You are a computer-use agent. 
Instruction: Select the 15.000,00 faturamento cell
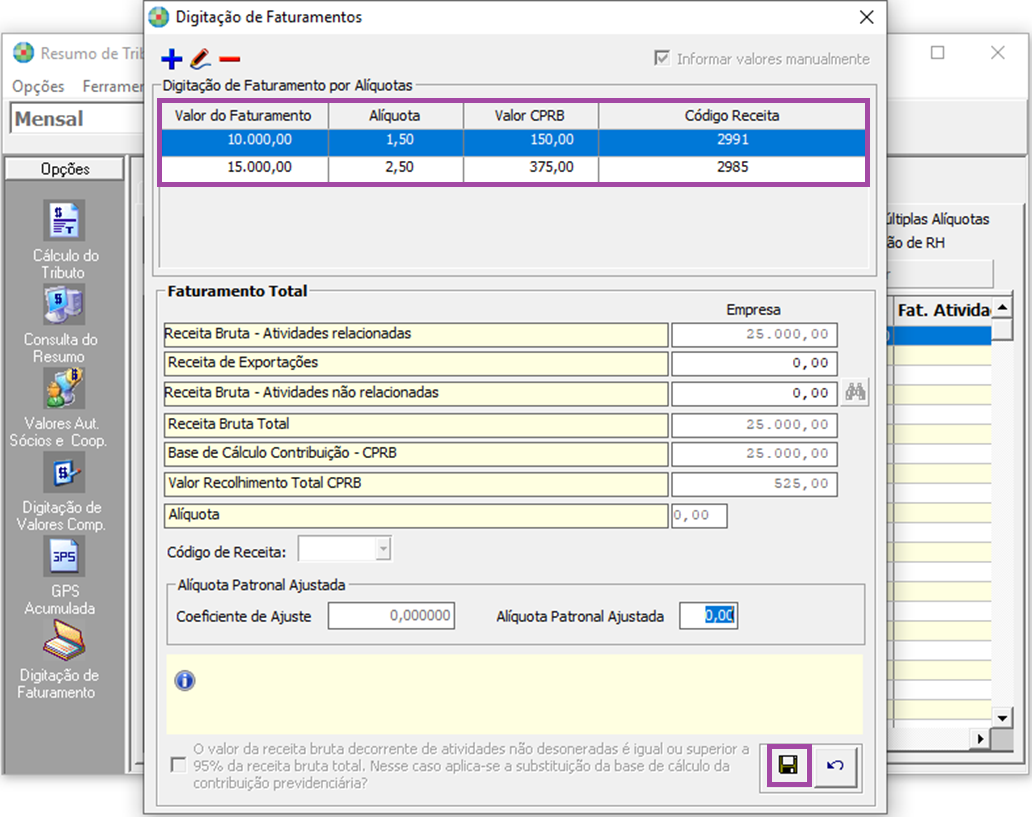[244, 167]
